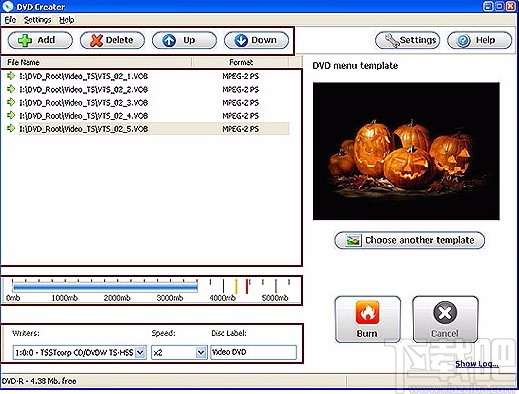Click MPEG-2 PS format of VTS_02_3.VOB
Viewport: 519px width, 394px height.
[240, 103]
